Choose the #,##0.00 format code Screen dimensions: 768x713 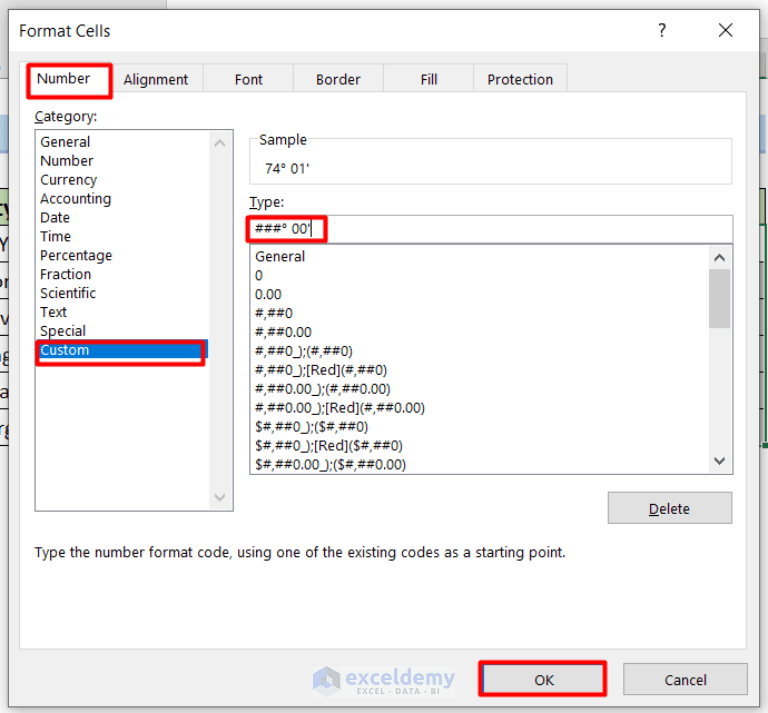point(480,333)
